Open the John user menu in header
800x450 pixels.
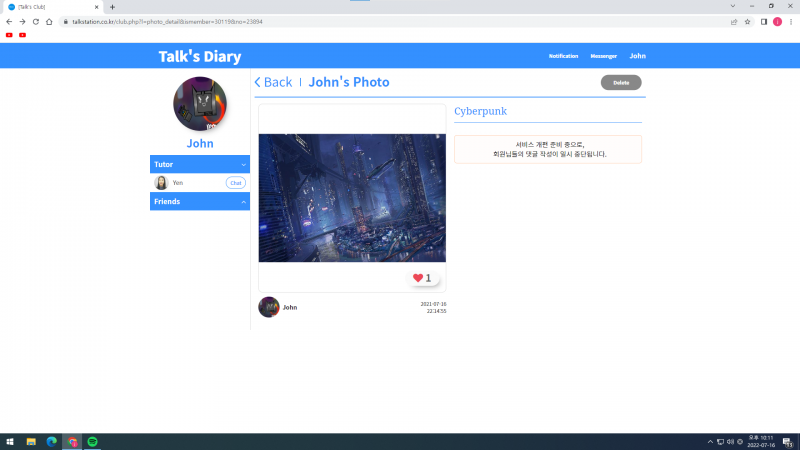pyautogui.click(x=637, y=56)
